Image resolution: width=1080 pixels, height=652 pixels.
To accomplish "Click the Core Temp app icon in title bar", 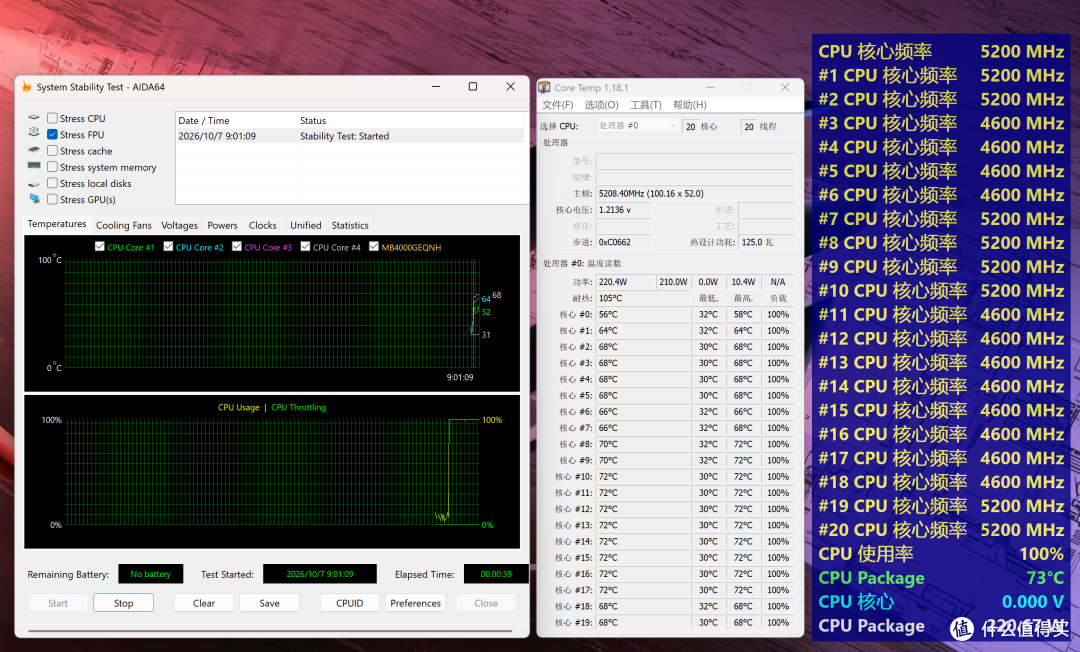I will tap(544, 87).
